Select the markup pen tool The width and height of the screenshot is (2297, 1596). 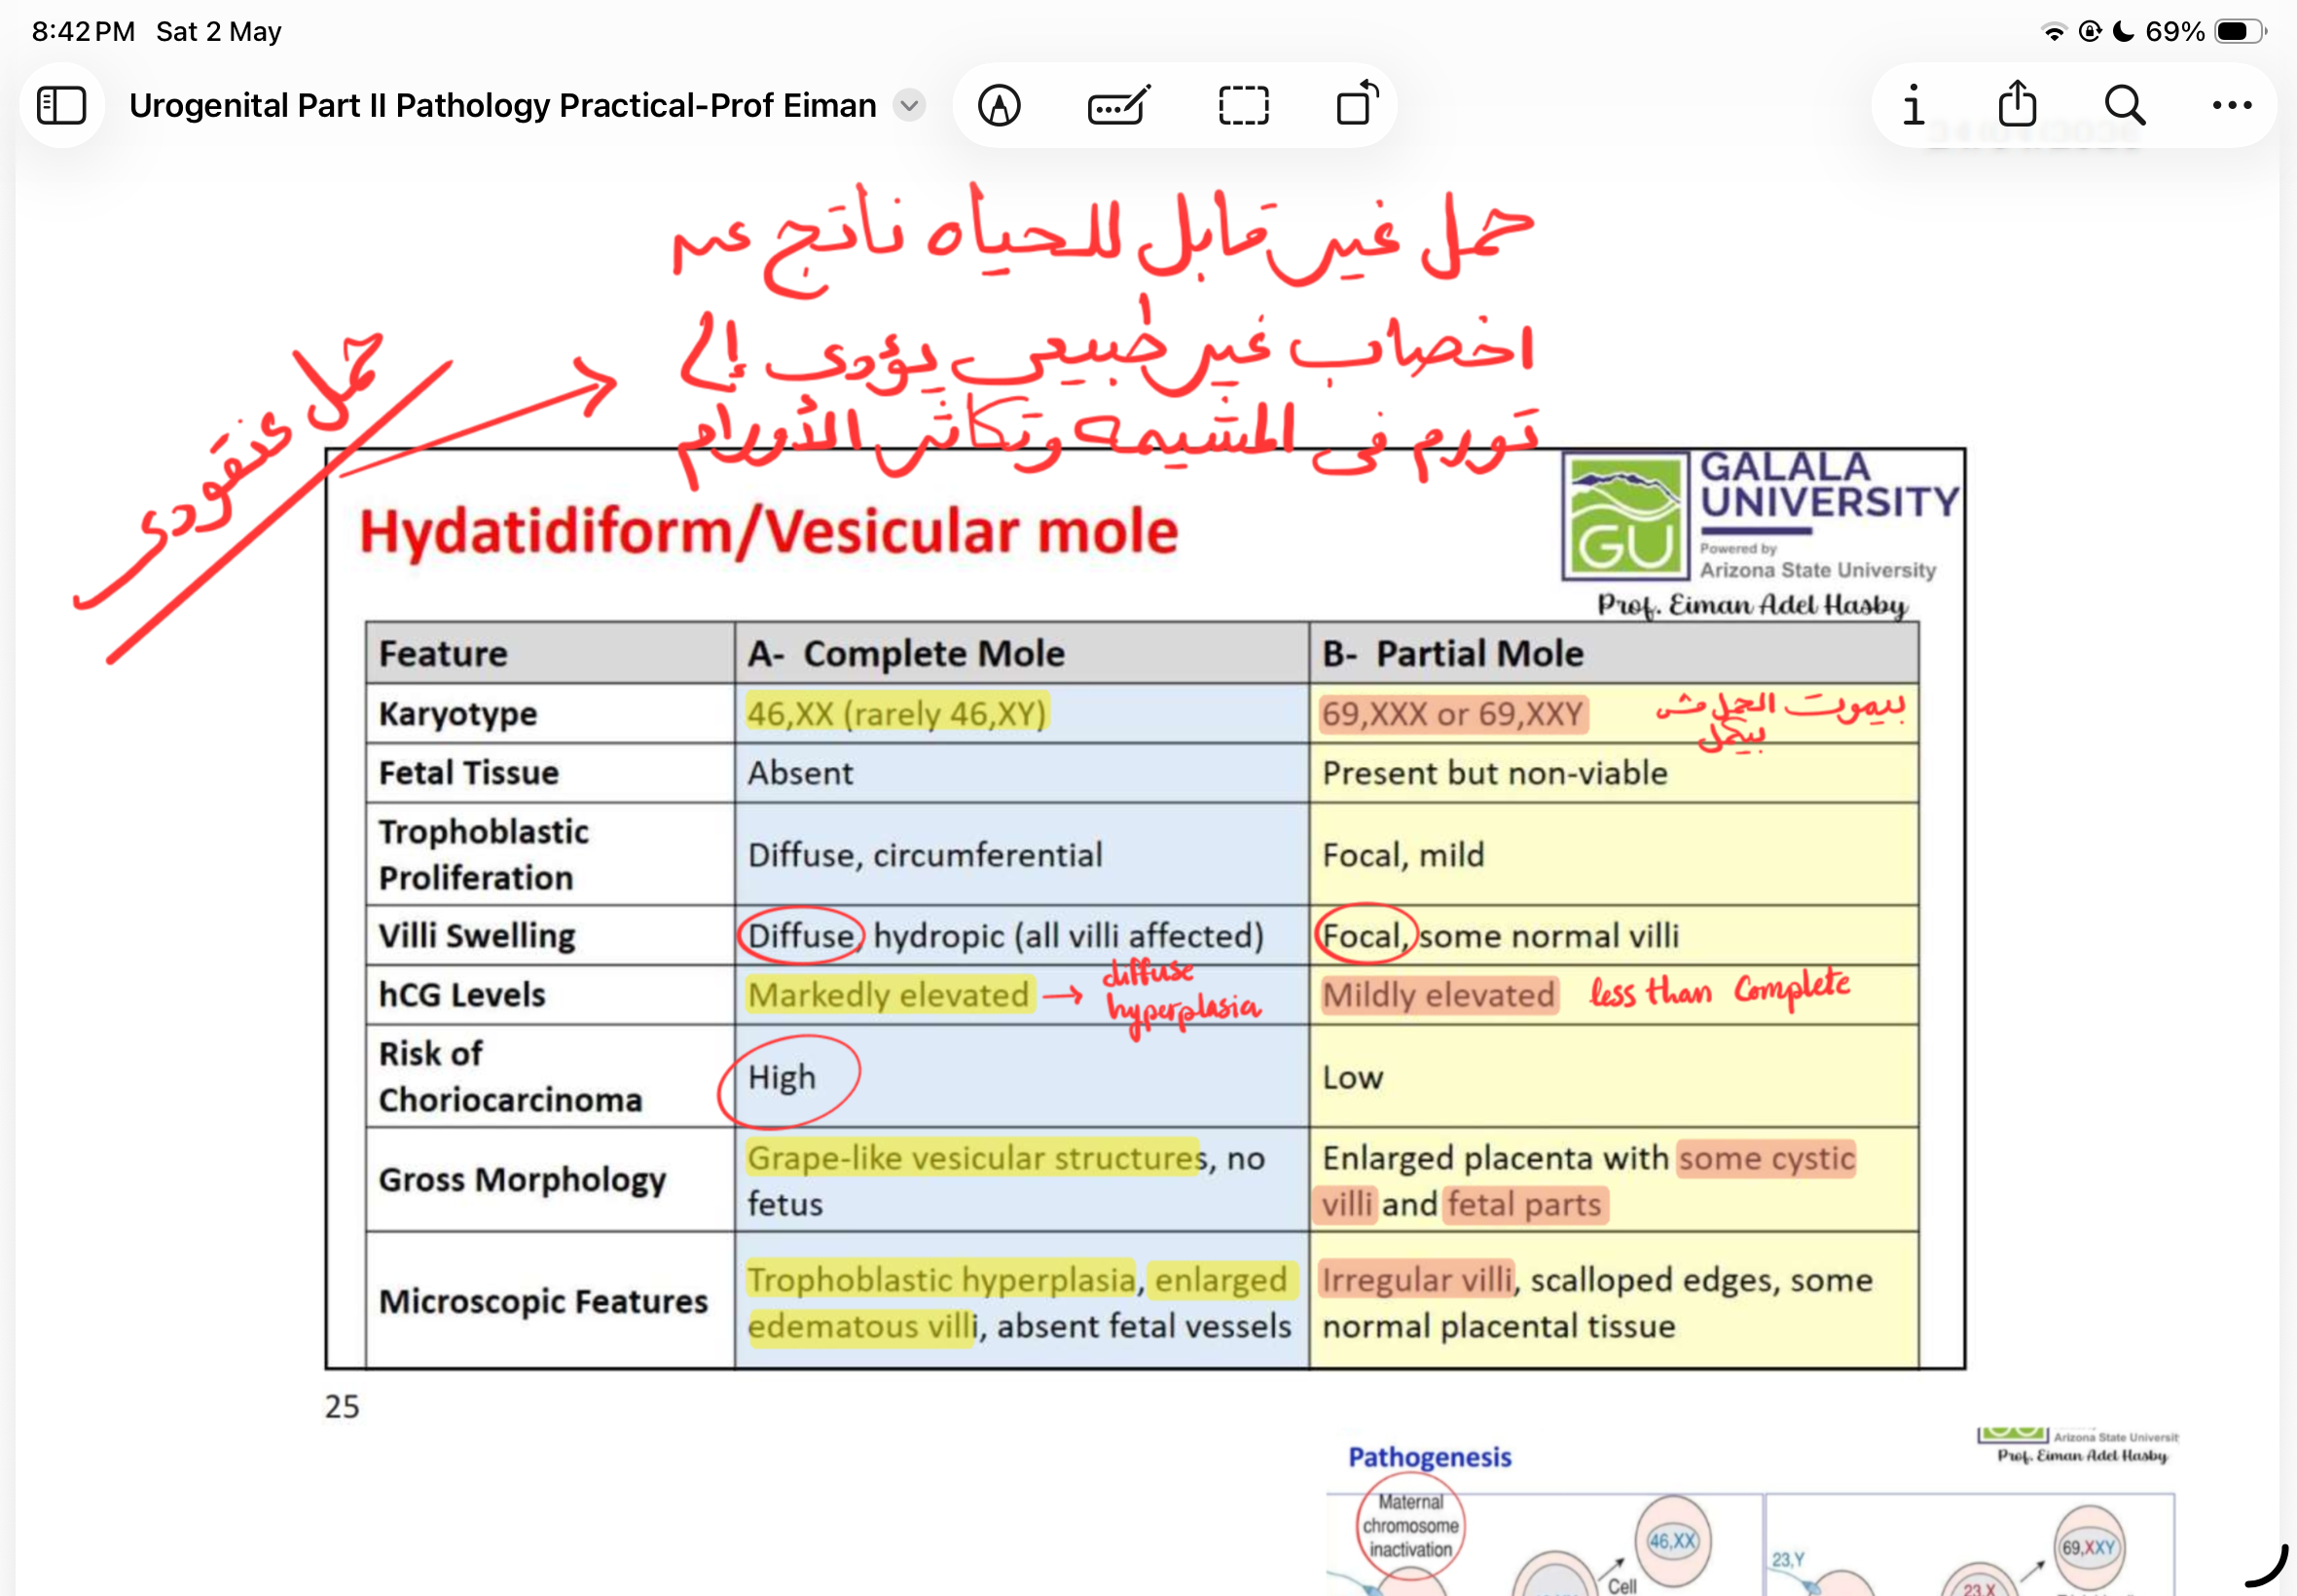(x=999, y=105)
